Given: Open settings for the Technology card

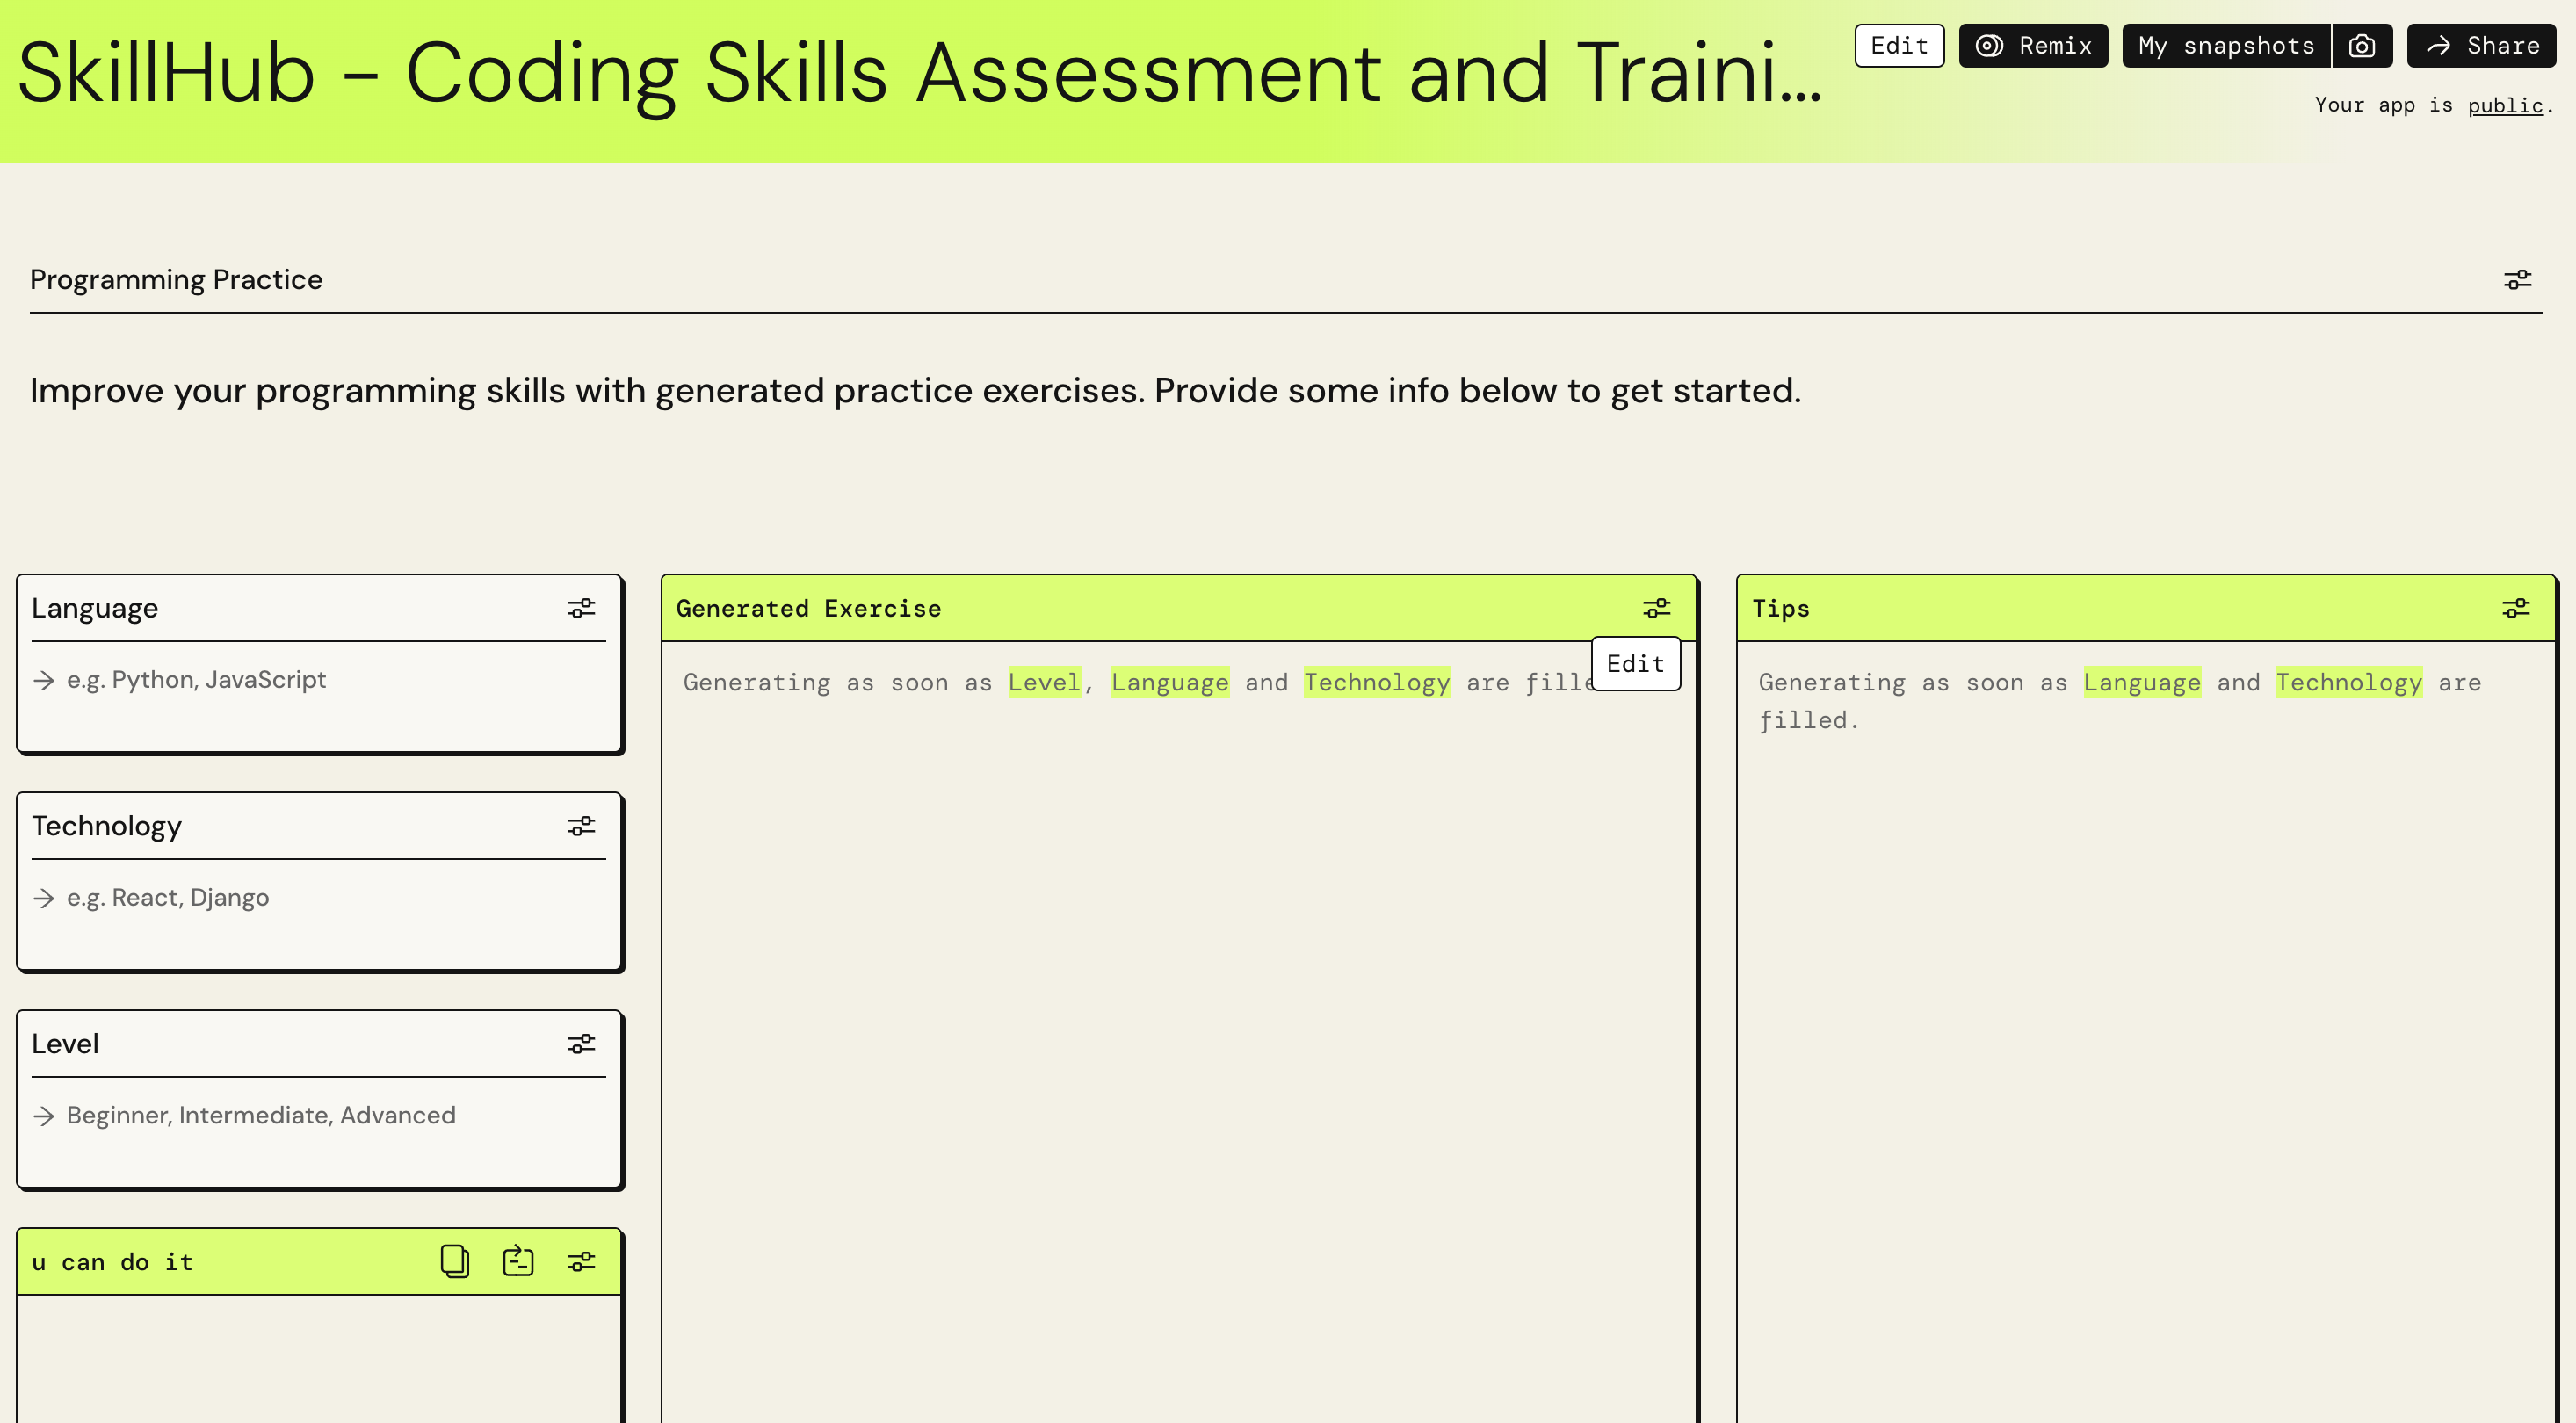Looking at the screenshot, I should coord(581,825).
